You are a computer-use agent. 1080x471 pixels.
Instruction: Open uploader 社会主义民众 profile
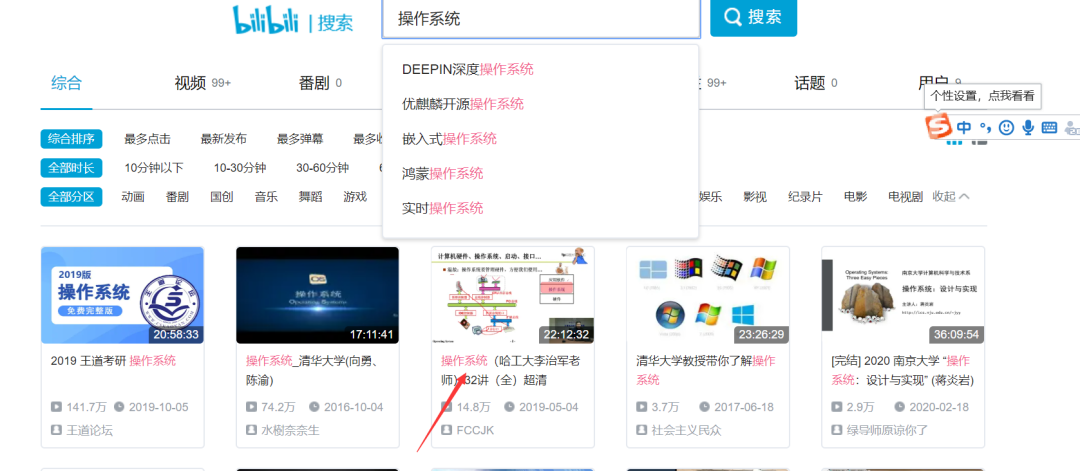click(687, 430)
